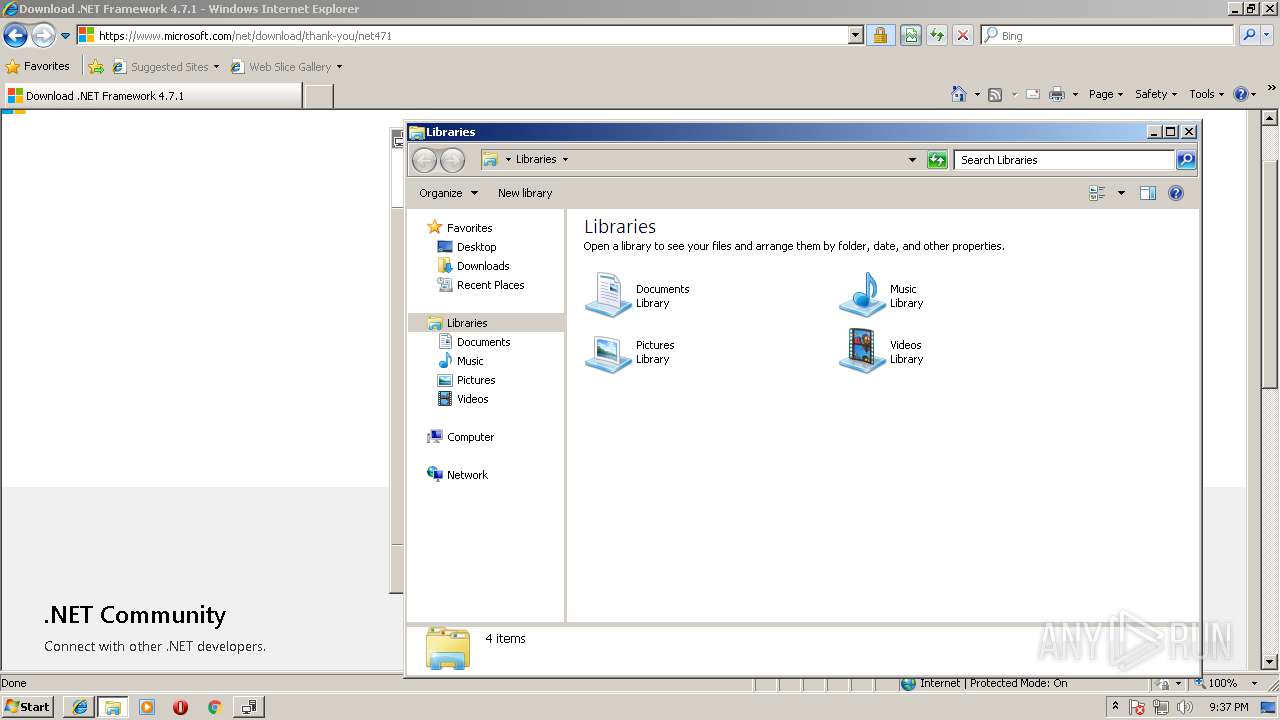Click the security lock icon in address bar
Screen dimensions: 1280x720
click(880, 35)
